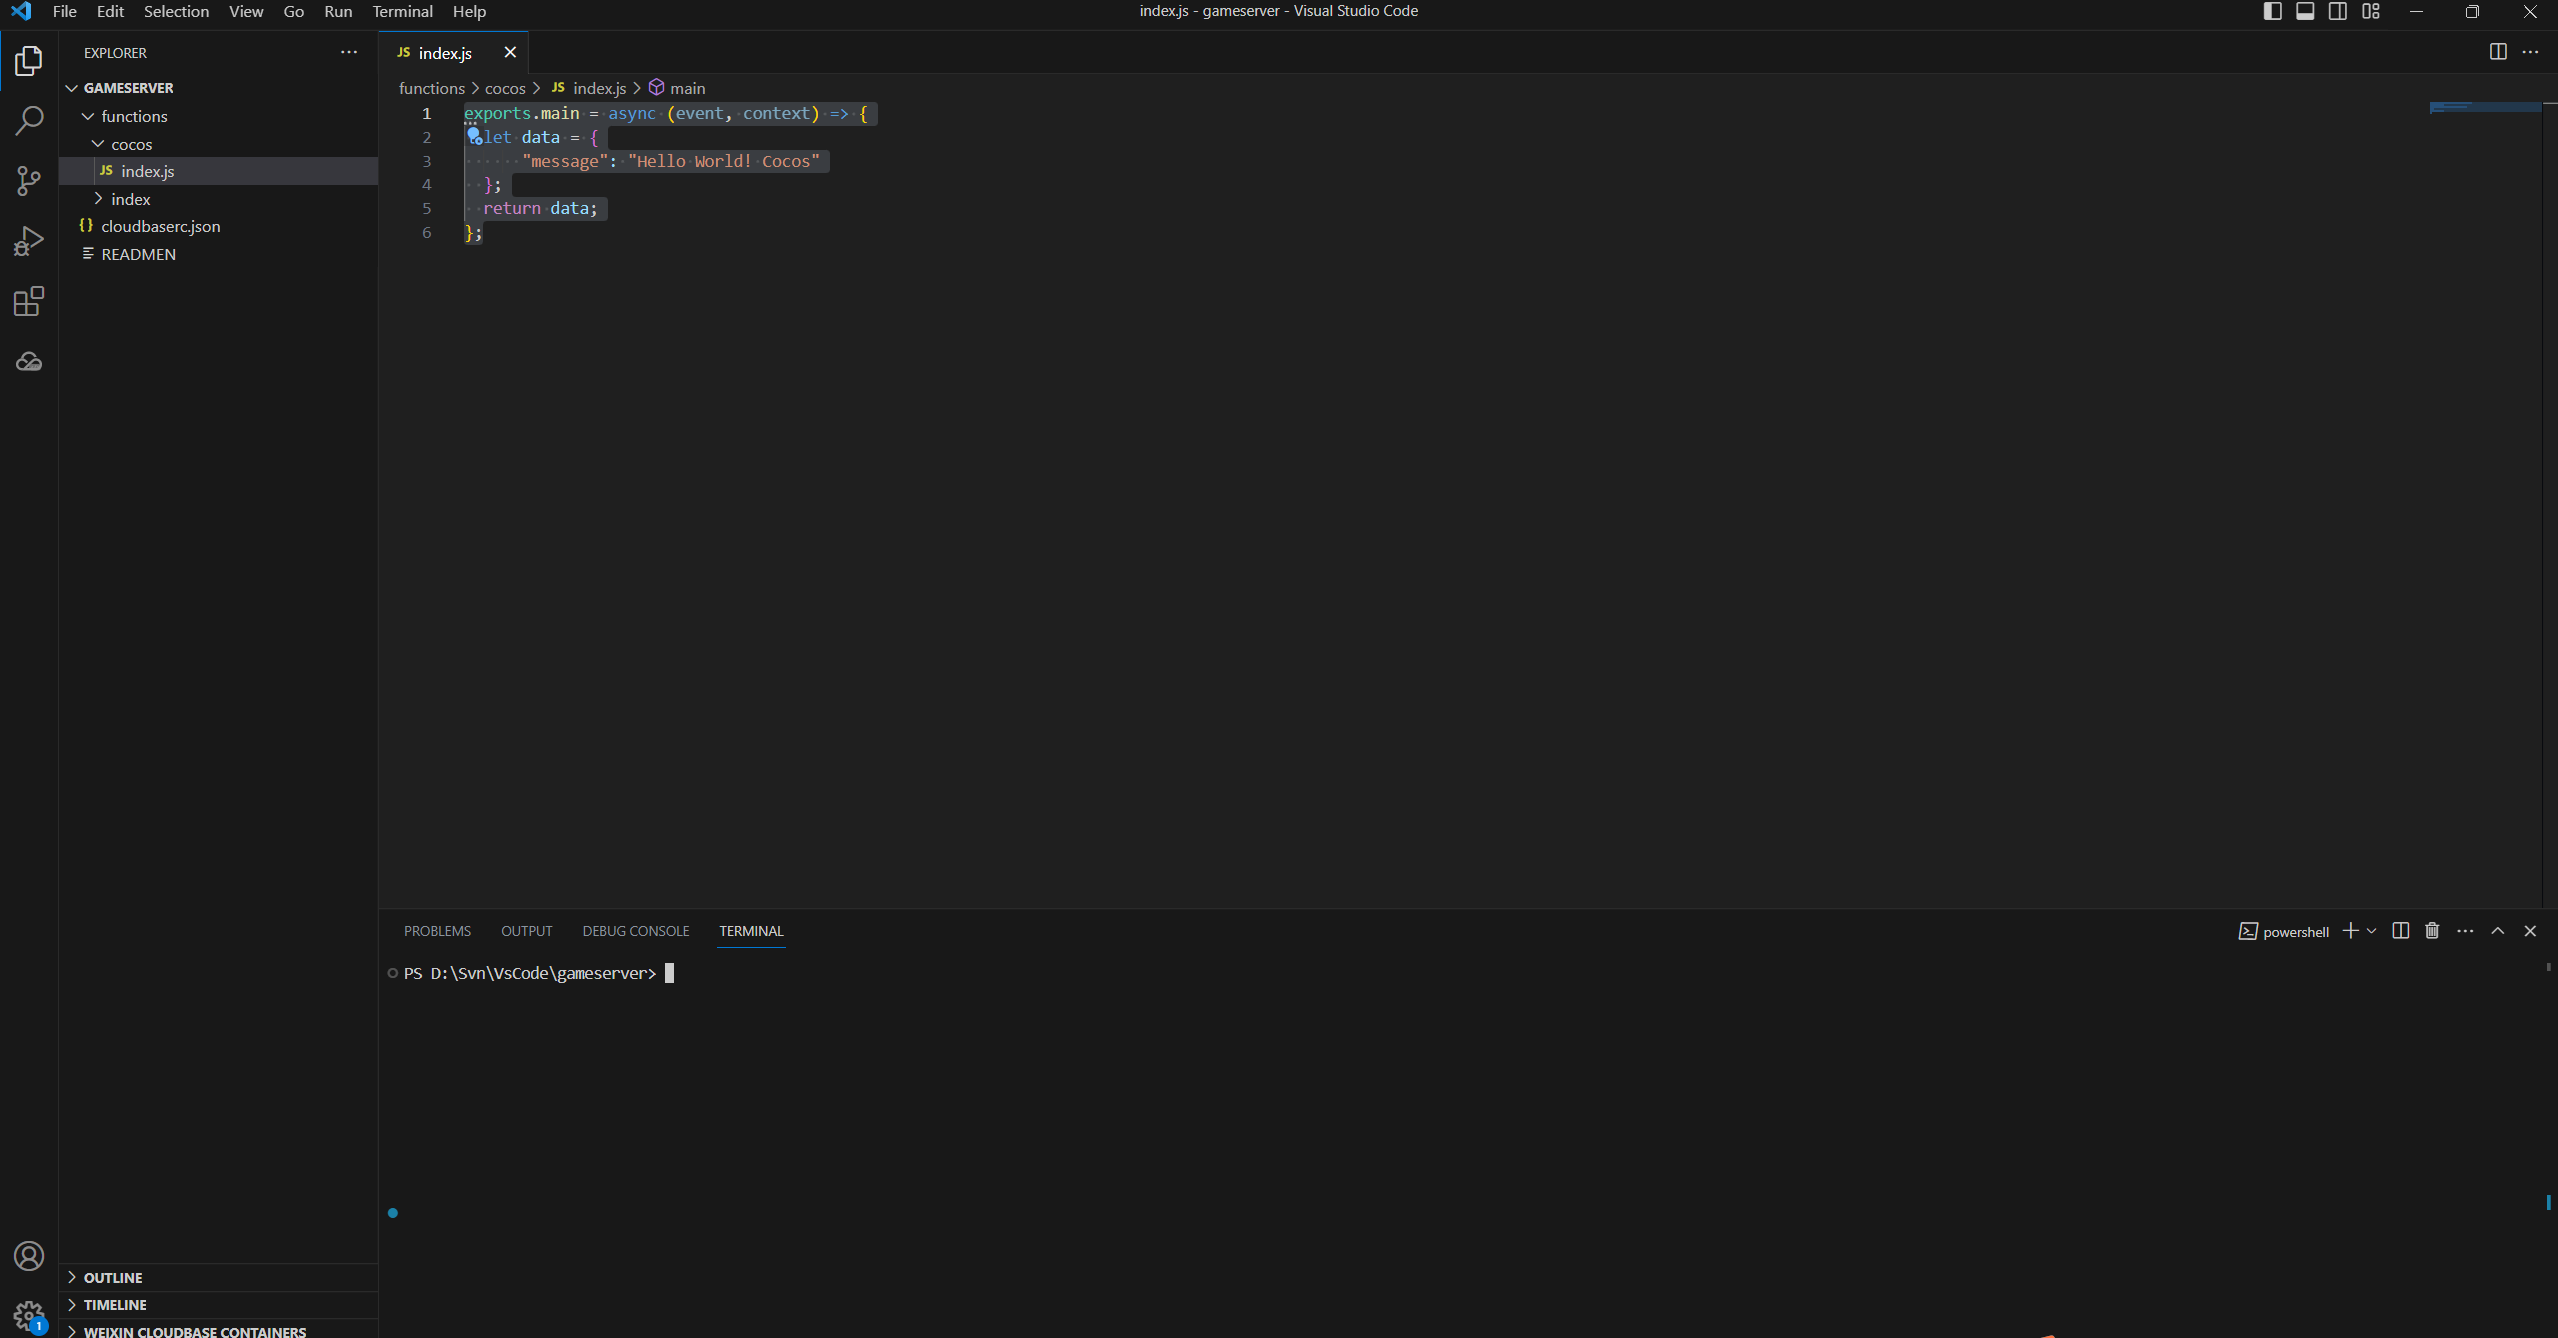Toggle secondary side bar visibility
This screenshot has width=2558, height=1338.
click(2338, 11)
